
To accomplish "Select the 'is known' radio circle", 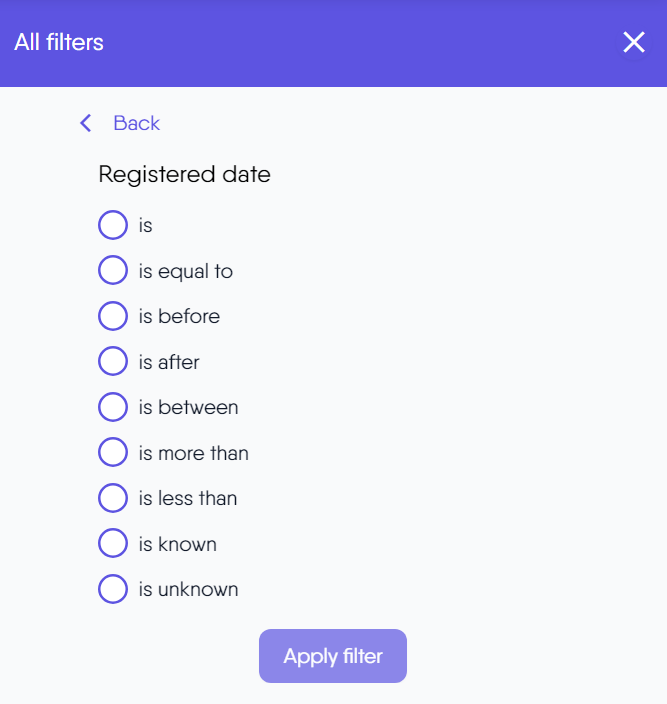I will click(113, 543).
